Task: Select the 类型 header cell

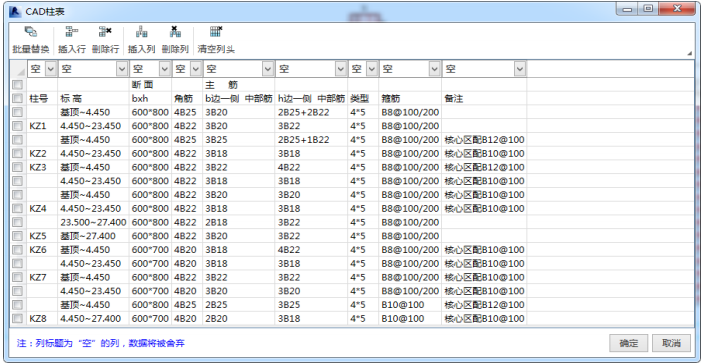Action: [x=363, y=99]
